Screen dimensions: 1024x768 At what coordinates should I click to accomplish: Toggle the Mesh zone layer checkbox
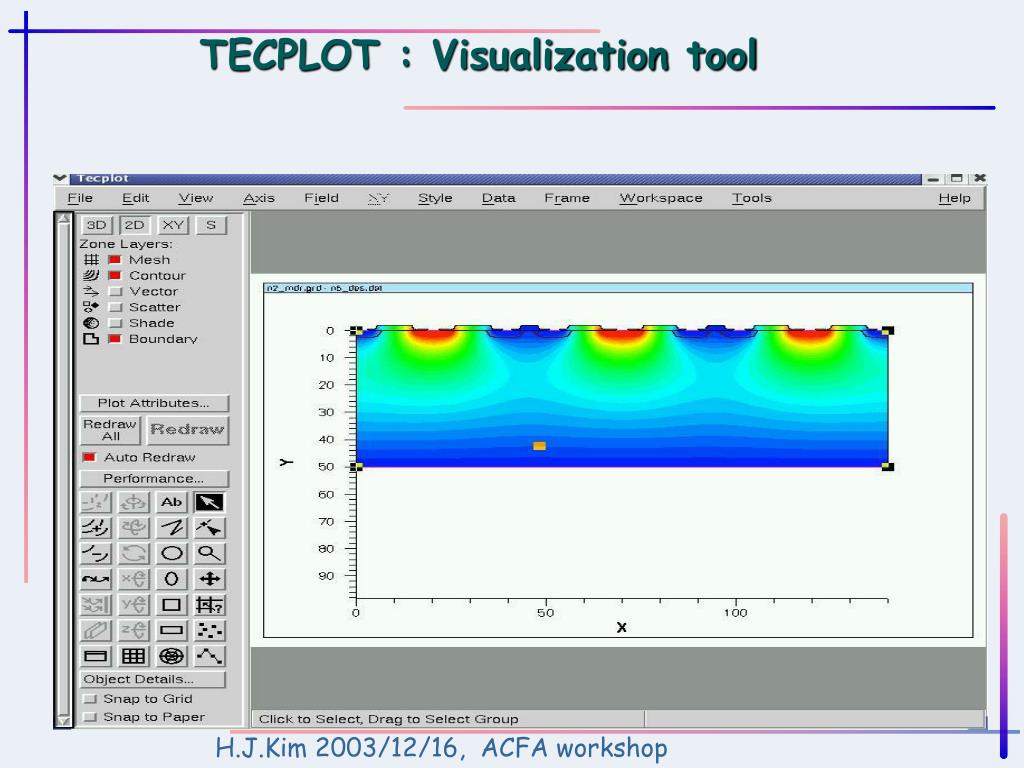point(115,259)
